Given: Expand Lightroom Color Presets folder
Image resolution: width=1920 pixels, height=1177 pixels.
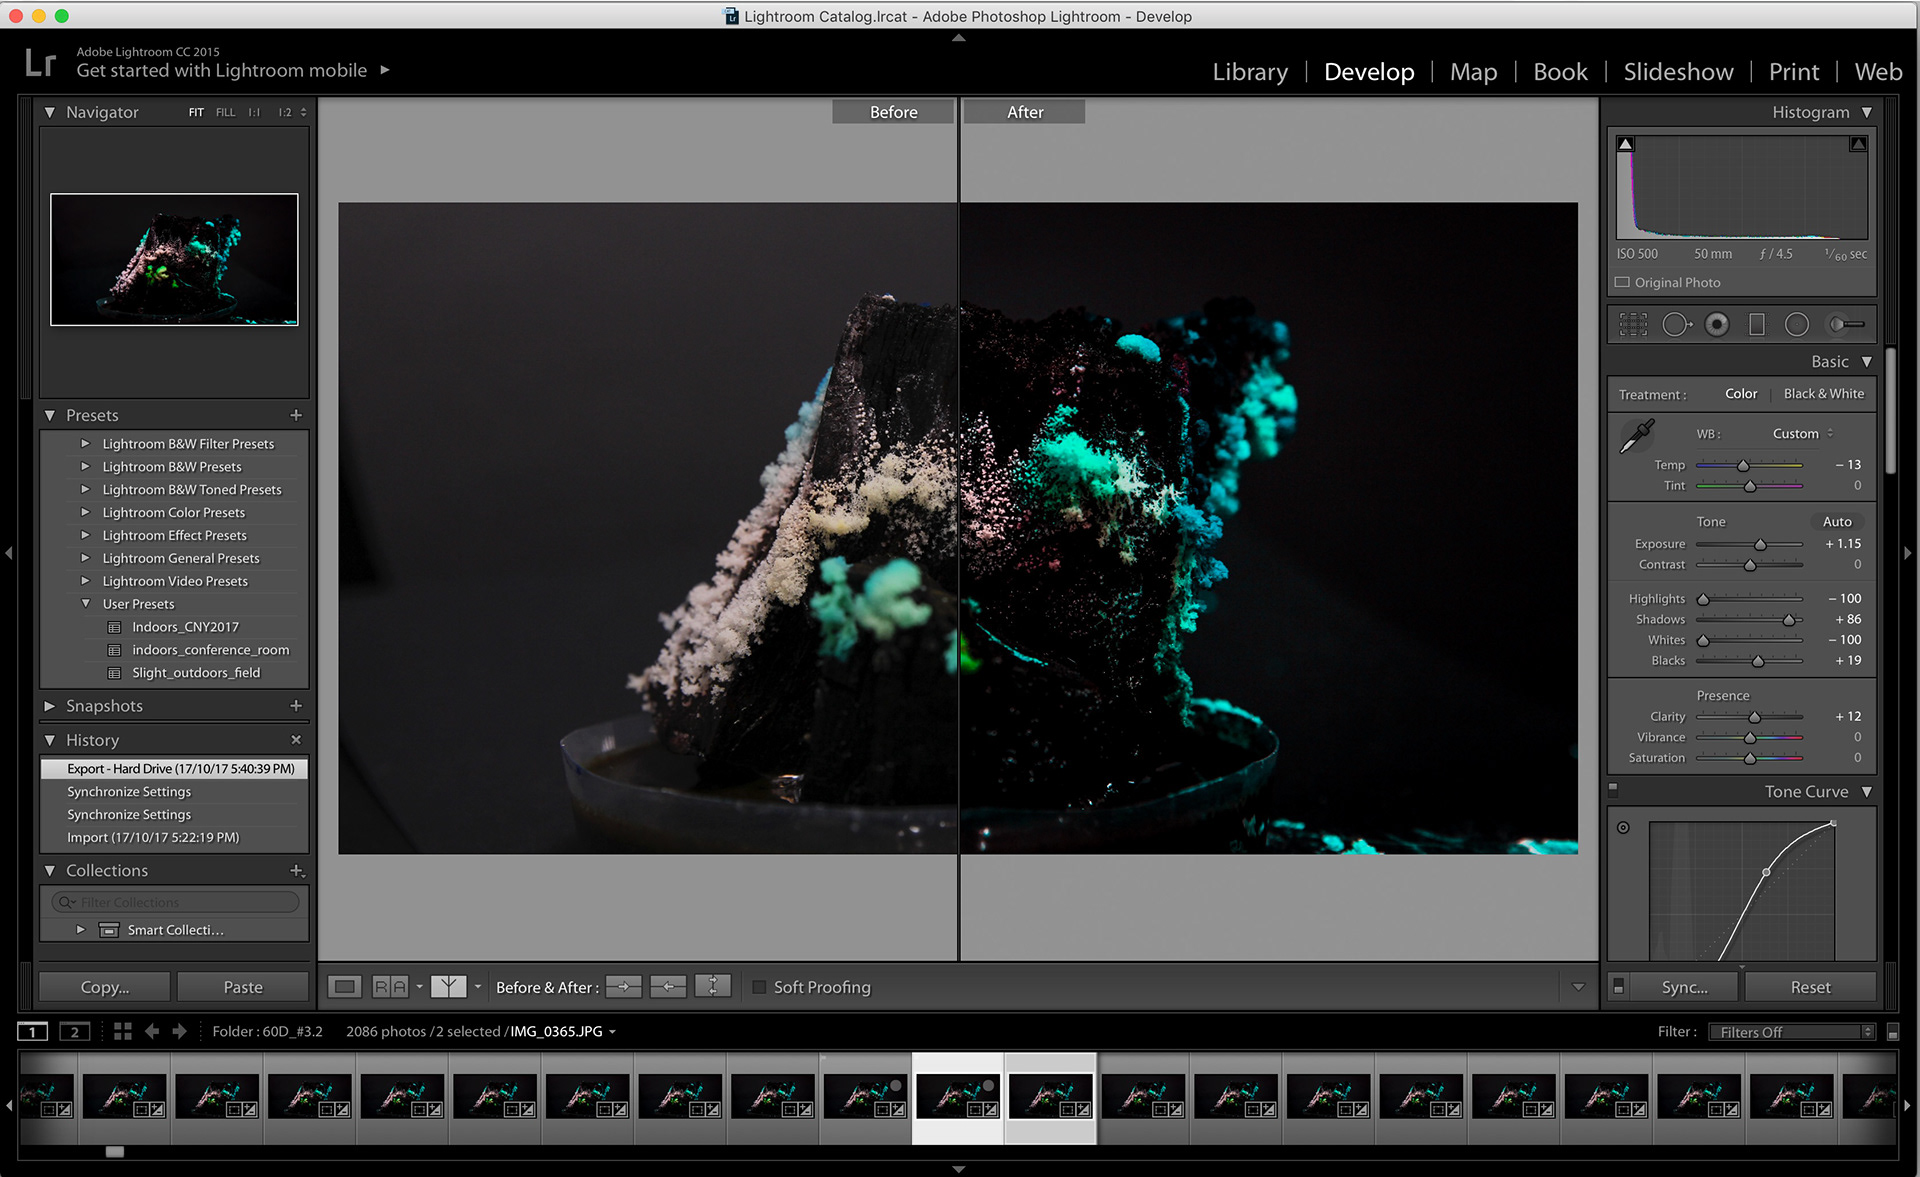Looking at the screenshot, I should click(85, 512).
